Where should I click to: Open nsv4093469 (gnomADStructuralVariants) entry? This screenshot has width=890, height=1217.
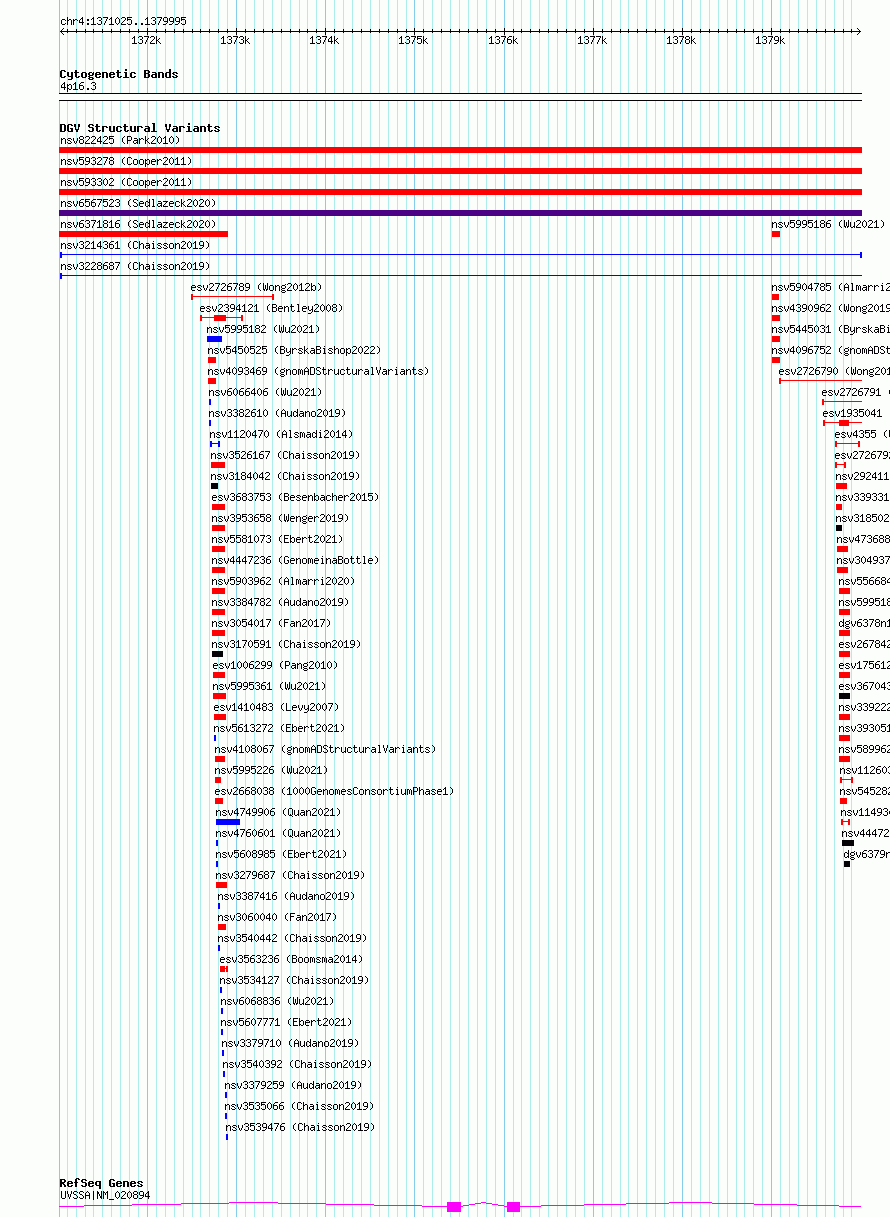click(x=318, y=371)
